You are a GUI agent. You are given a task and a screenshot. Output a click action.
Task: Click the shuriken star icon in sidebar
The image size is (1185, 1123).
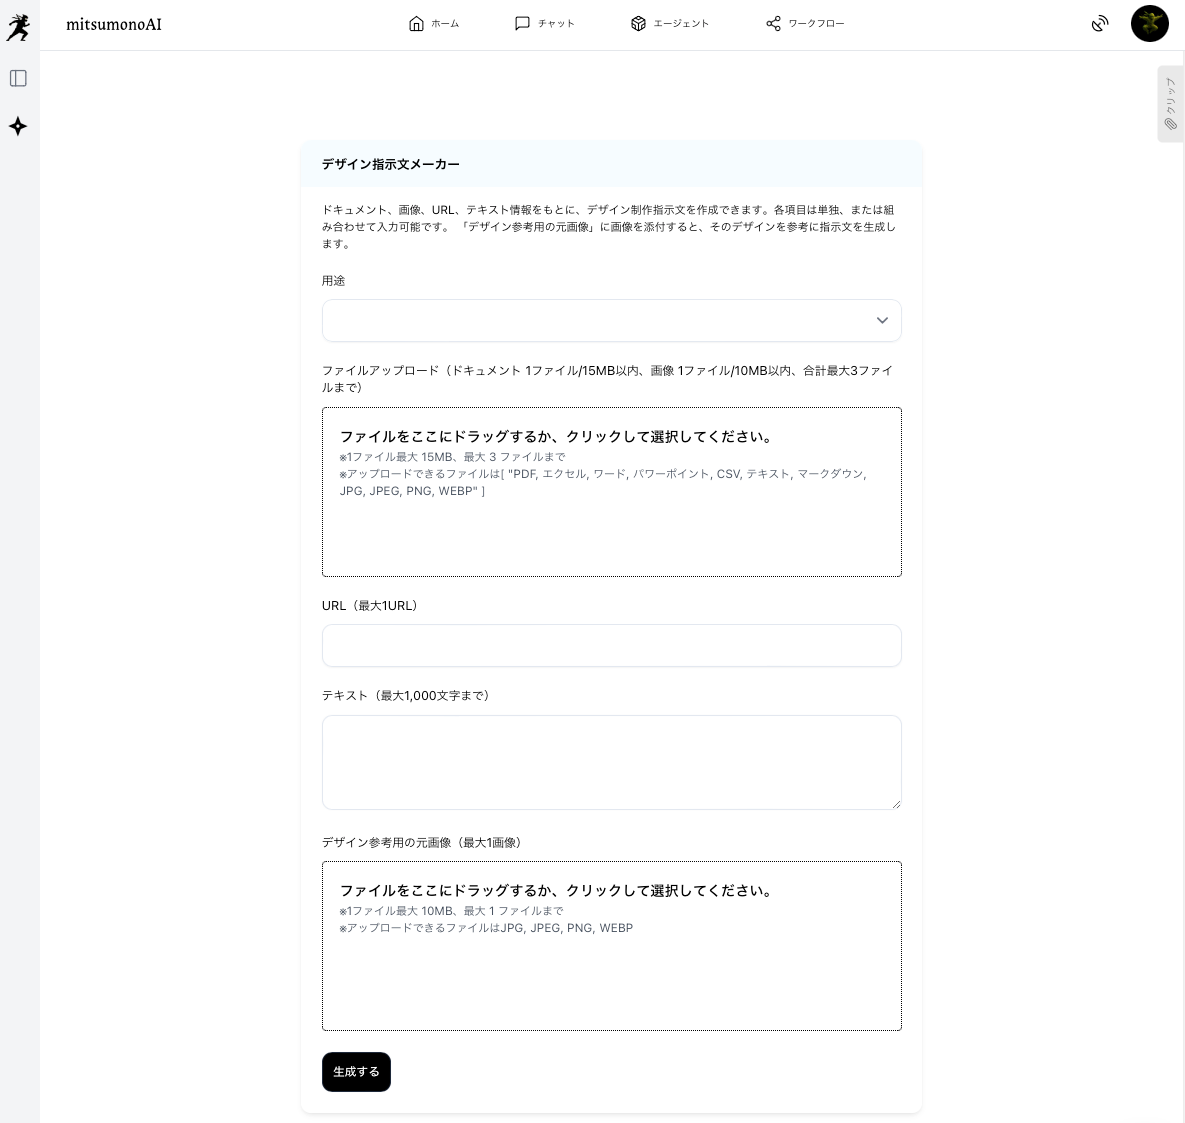click(18, 126)
